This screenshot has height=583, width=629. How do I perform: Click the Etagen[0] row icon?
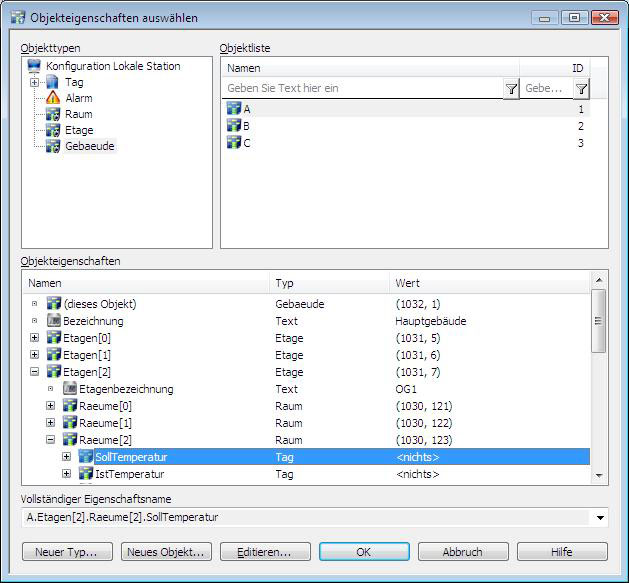coord(54,338)
